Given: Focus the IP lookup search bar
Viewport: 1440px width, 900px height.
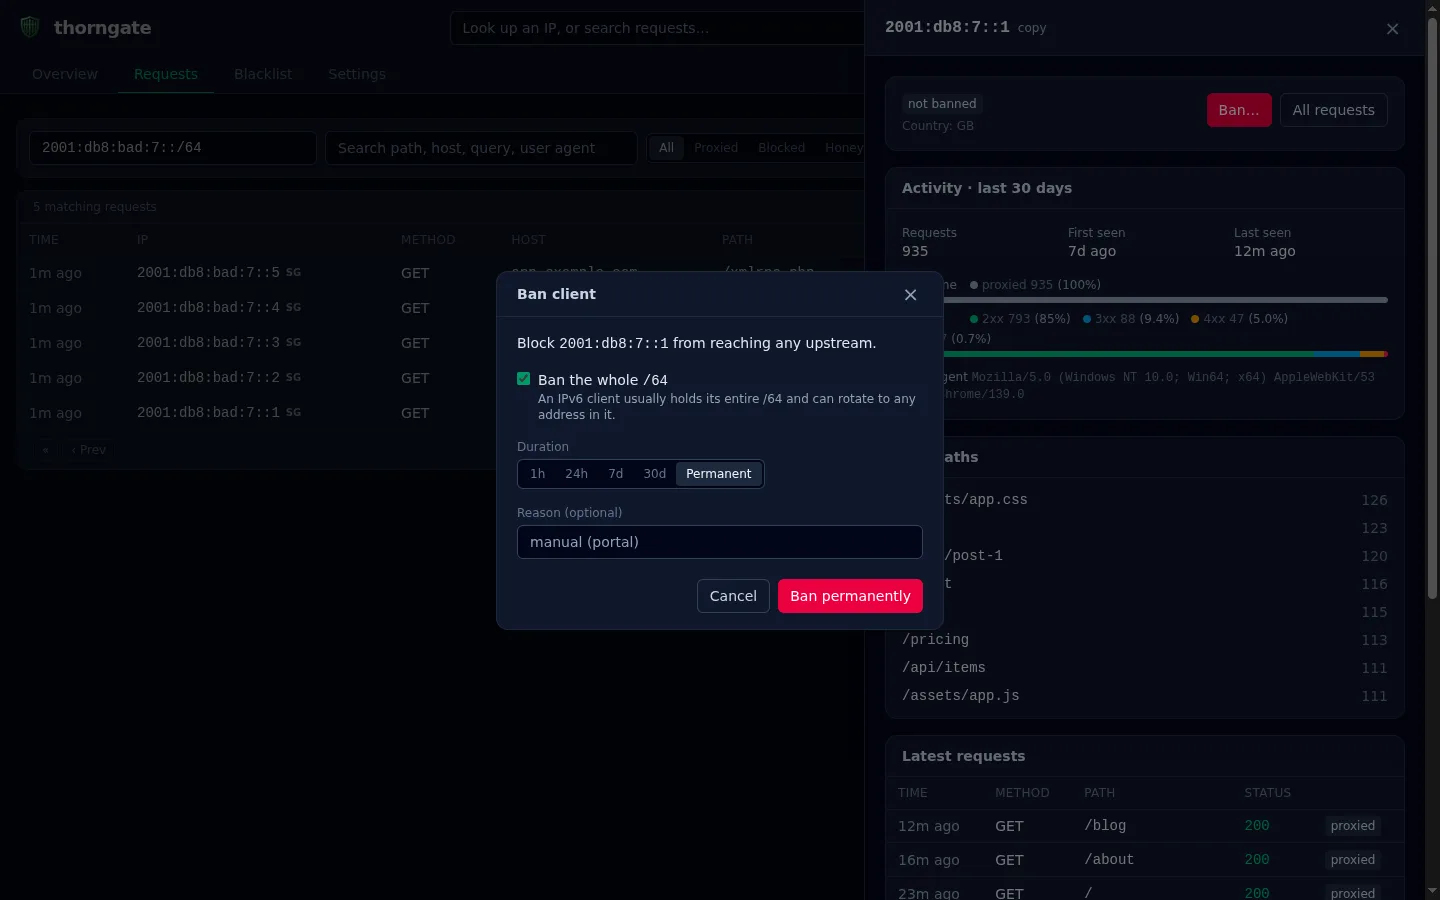Looking at the screenshot, I should (x=657, y=28).
